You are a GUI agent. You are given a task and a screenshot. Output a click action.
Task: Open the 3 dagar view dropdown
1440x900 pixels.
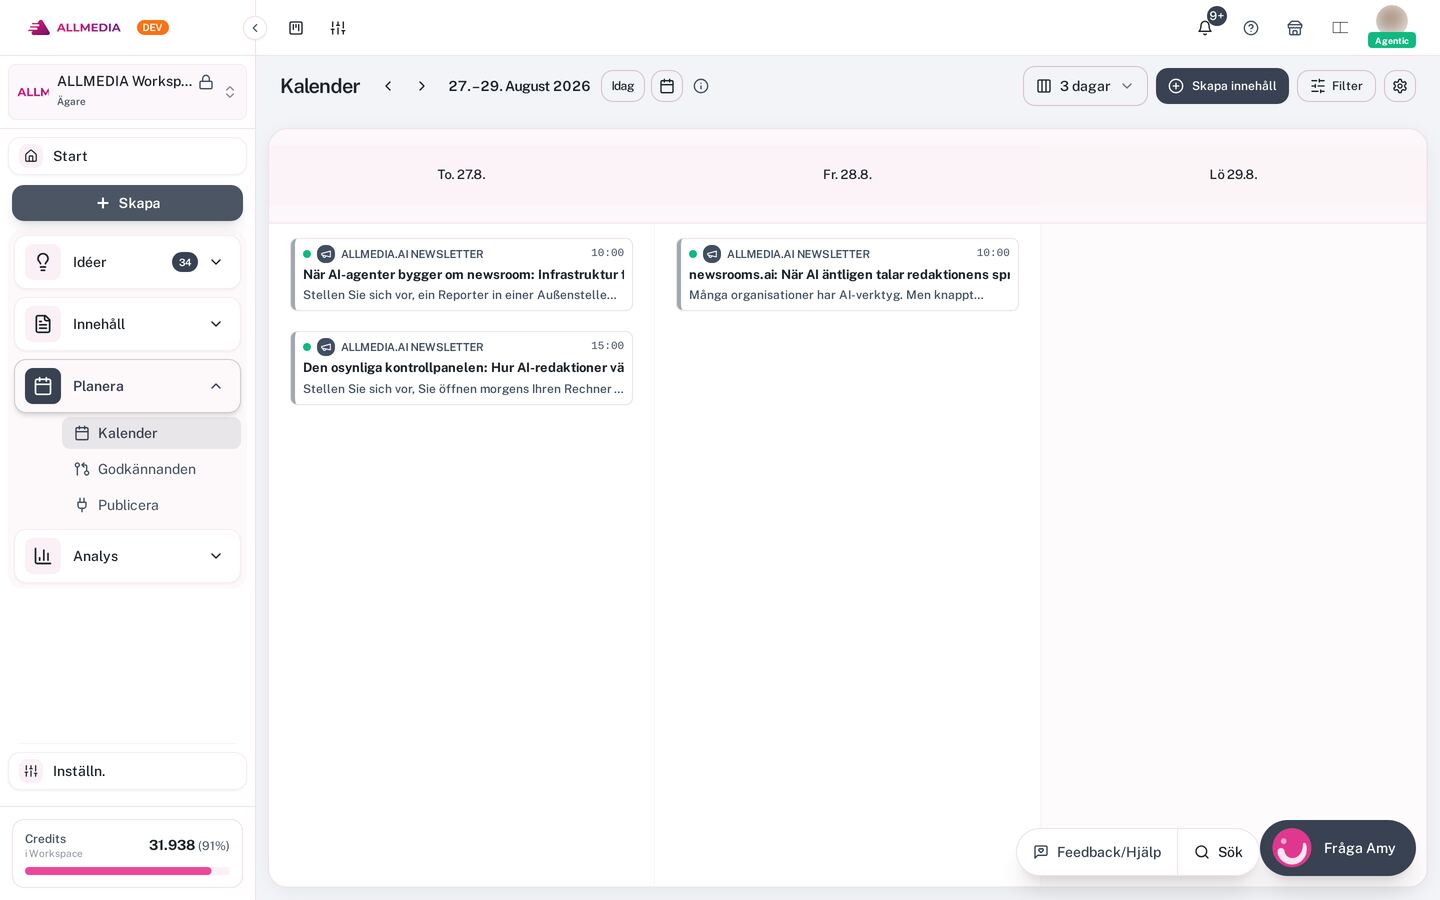(x=1085, y=86)
